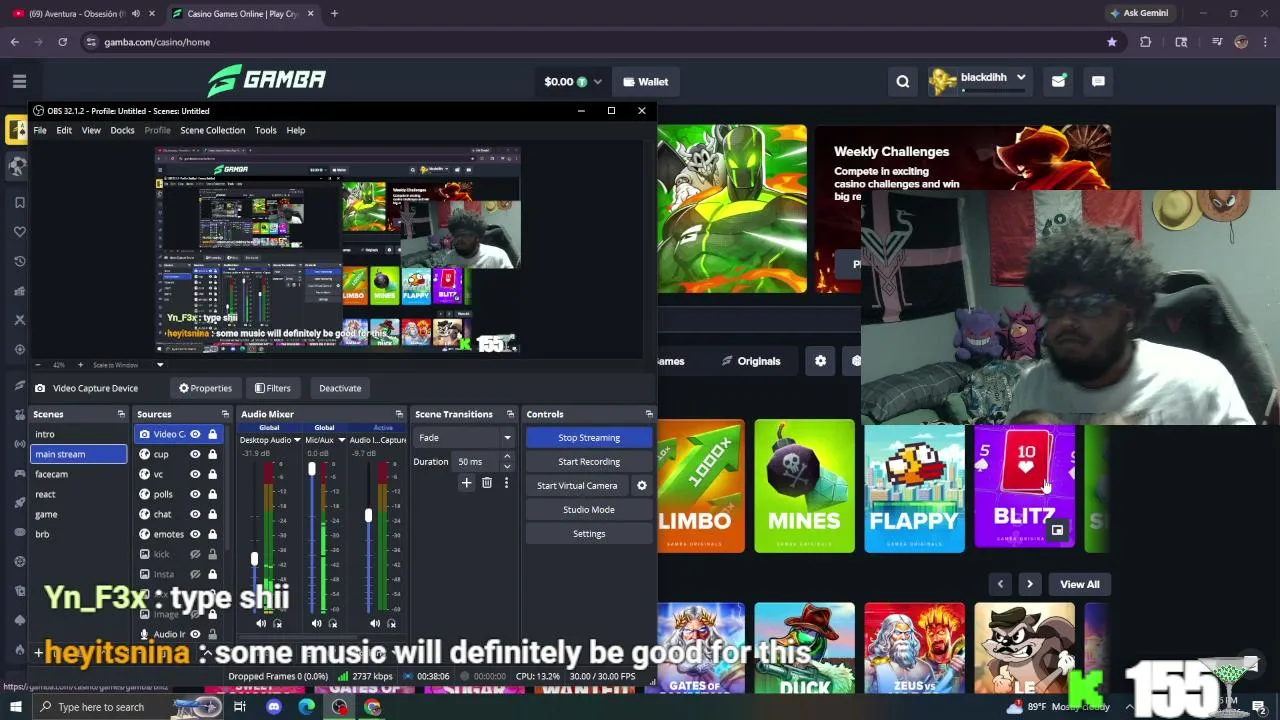Adjust the Audio Input Capture volume slider
Viewport: 1280px width, 720px height.
368,515
